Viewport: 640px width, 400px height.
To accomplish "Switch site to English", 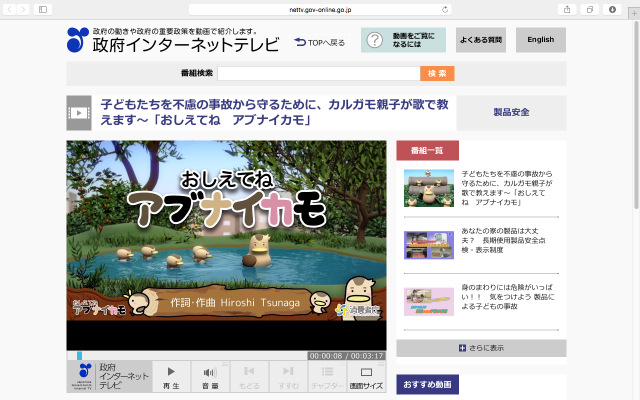I will point(541,40).
